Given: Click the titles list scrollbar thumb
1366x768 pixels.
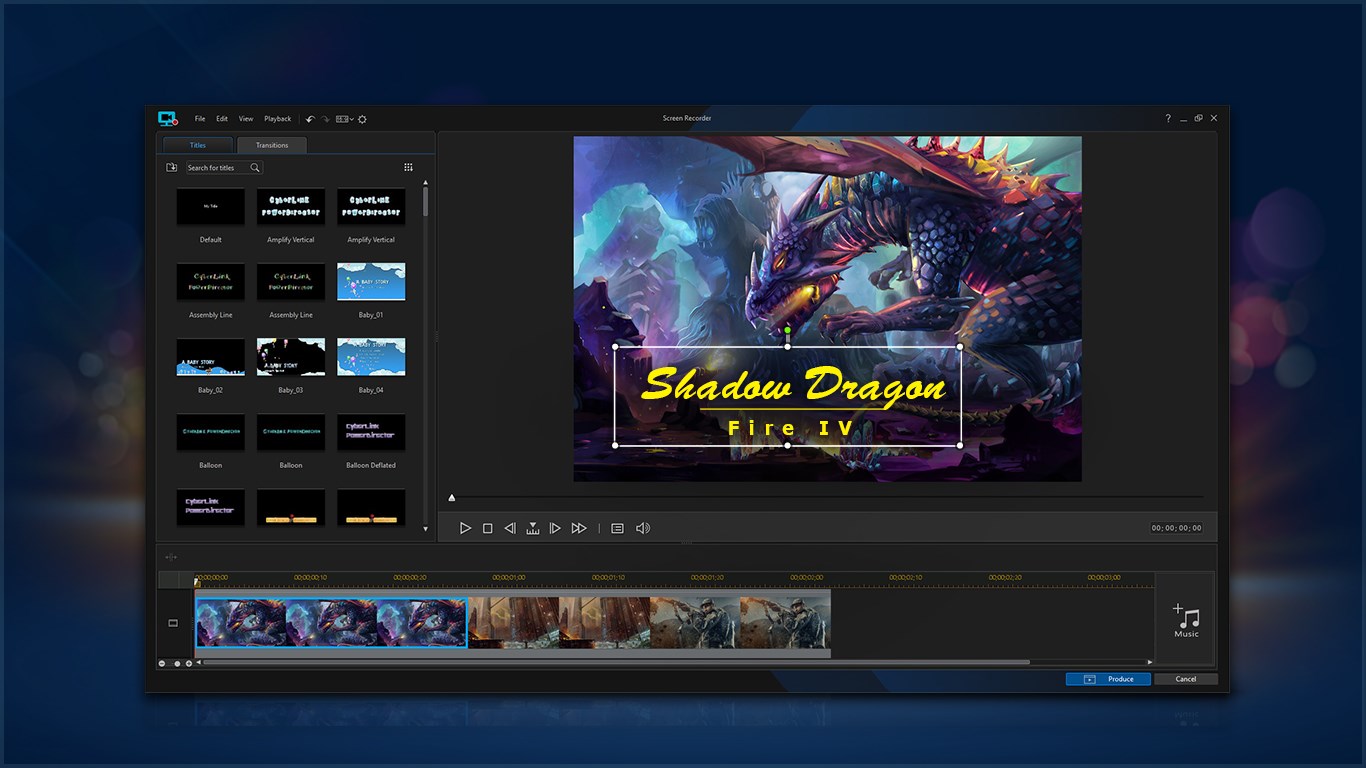Looking at the screenshot, I should 426,202.
